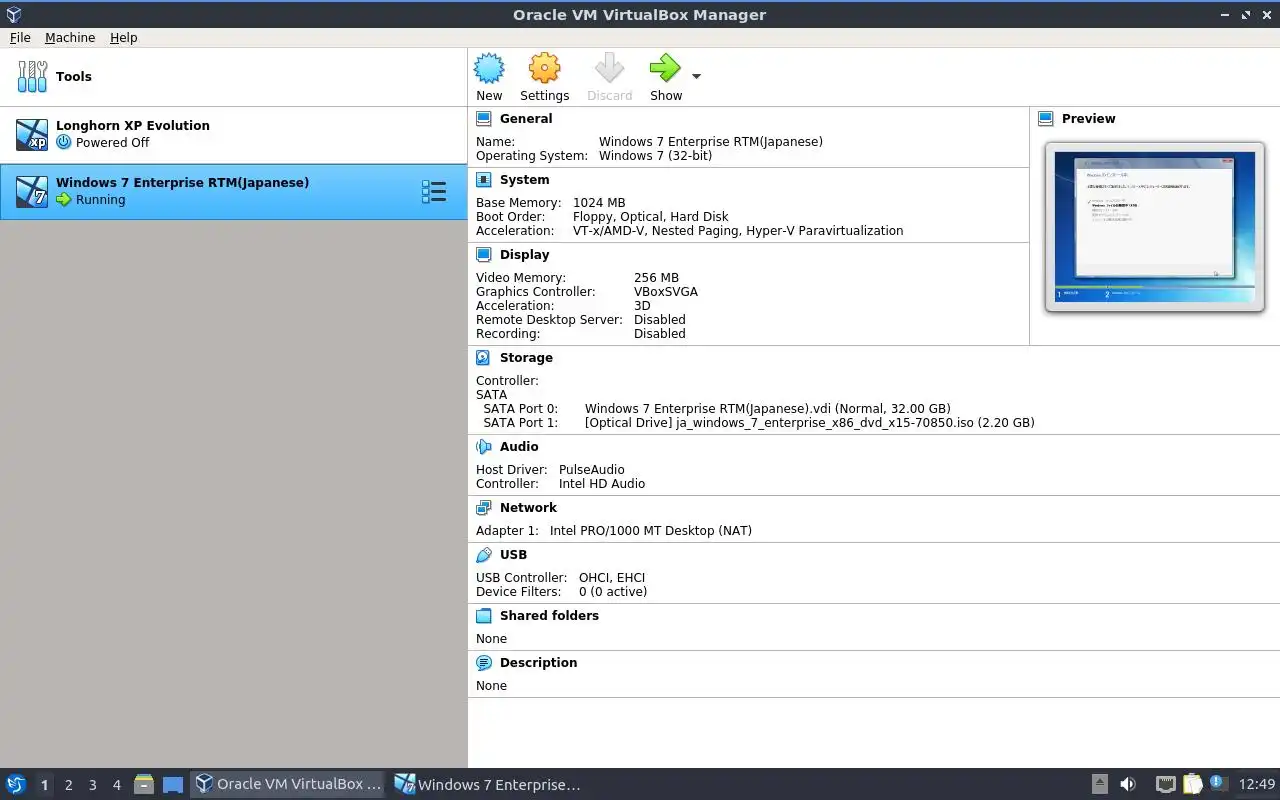Click Floppy, Optical, Hard Disk boot order
Image resolution: width=1280 pixels, height=800 pixels.
pos(651,217)
